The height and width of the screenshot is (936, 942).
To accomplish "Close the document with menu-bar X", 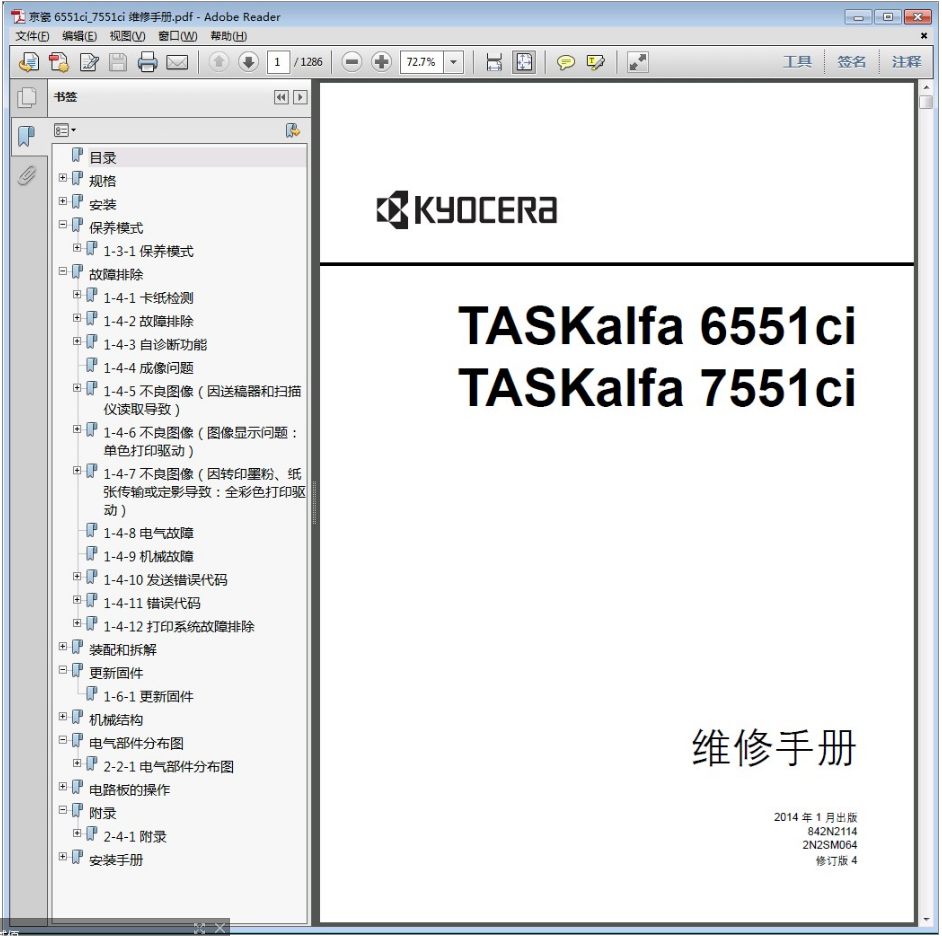I will tap(924, 36).
